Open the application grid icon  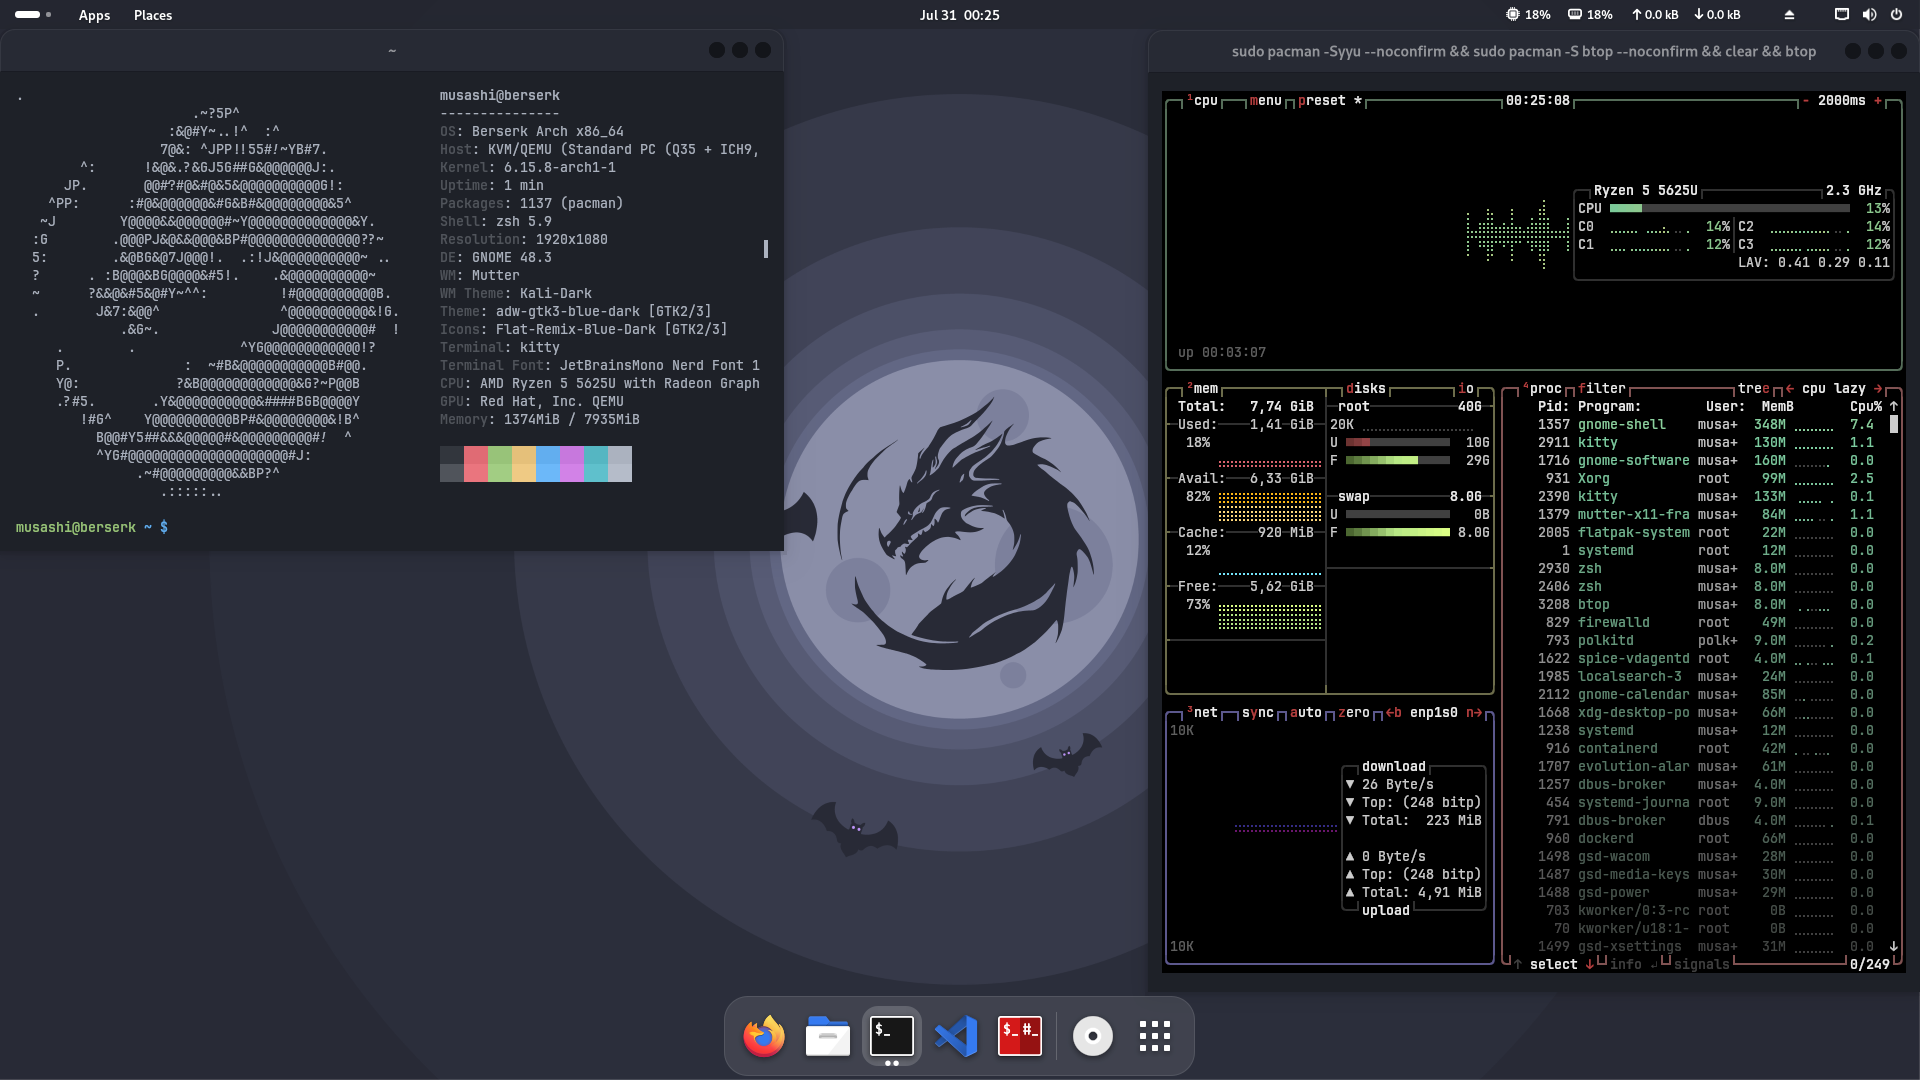[1154, 1036]
